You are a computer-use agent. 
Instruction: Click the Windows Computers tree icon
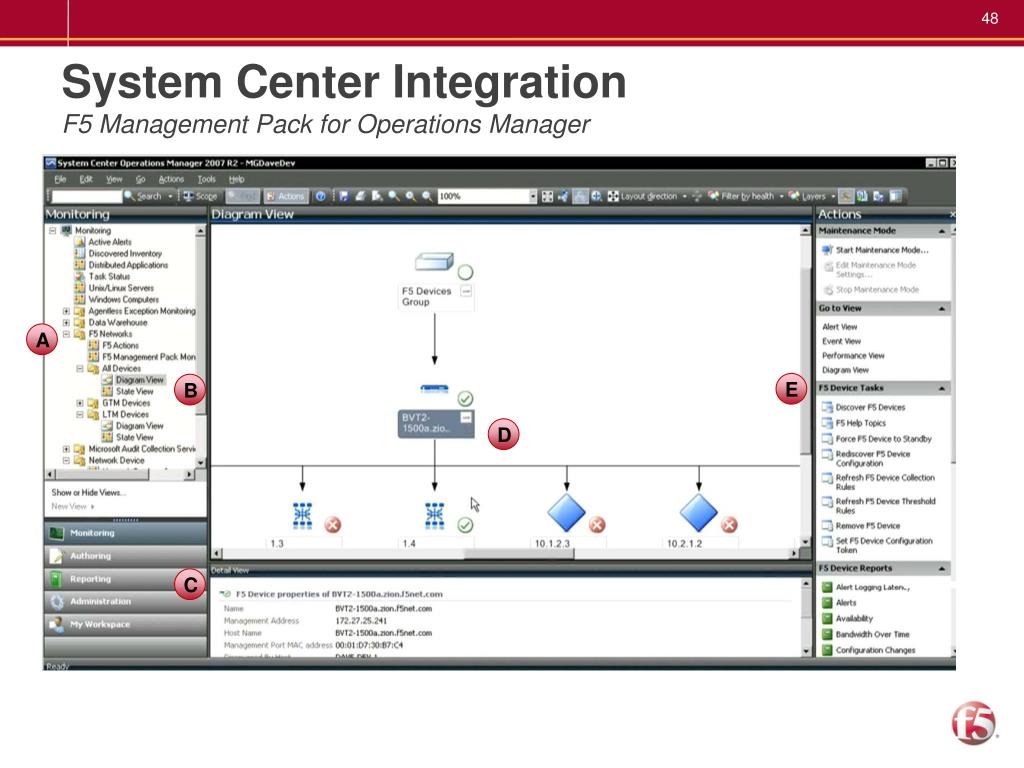pyautogui.click(x=80, y=299)
